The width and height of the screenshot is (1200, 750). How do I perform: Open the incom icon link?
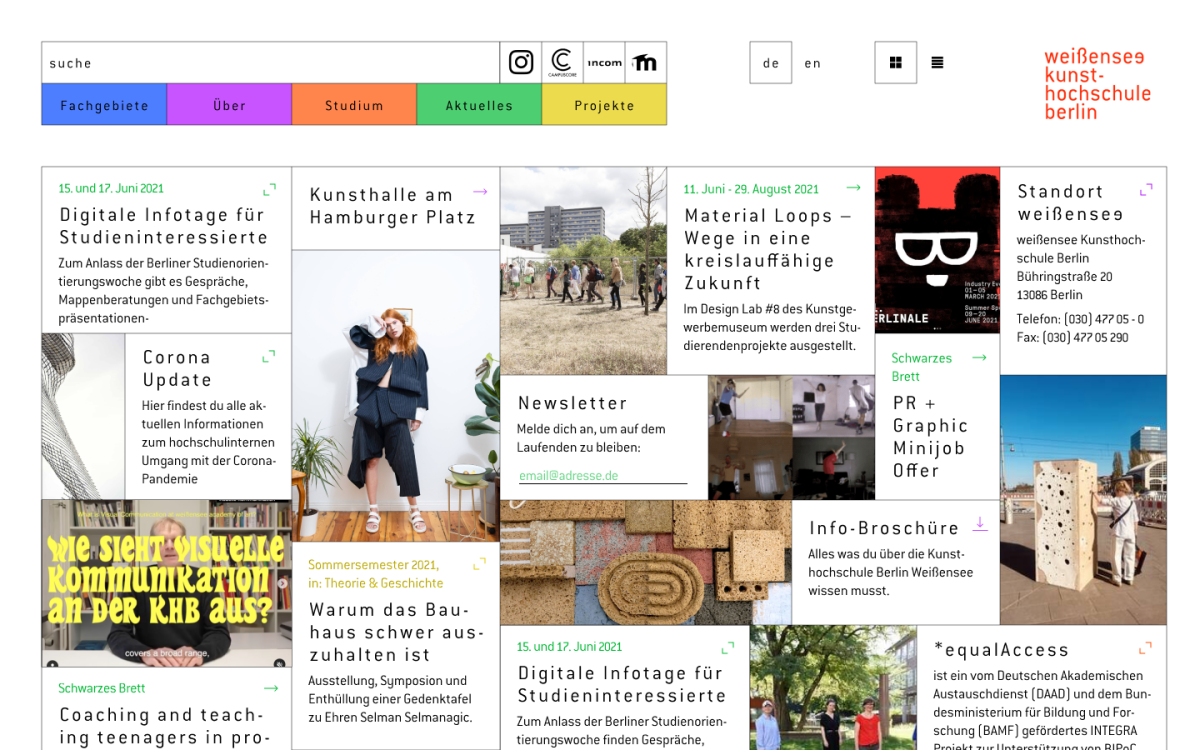(604, 62)
